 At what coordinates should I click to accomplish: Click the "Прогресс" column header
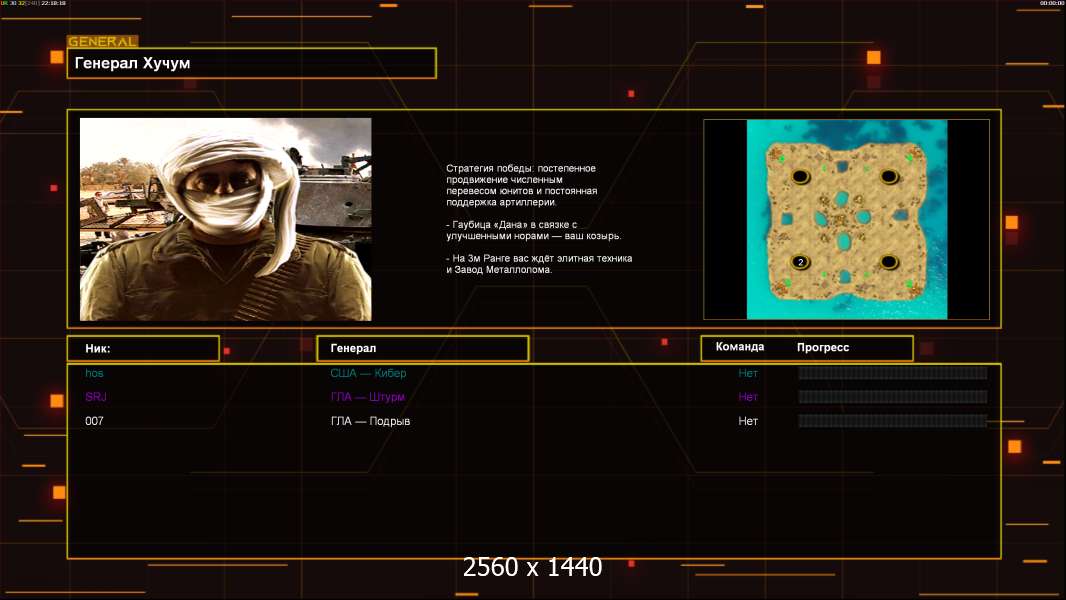coord(823,347)
